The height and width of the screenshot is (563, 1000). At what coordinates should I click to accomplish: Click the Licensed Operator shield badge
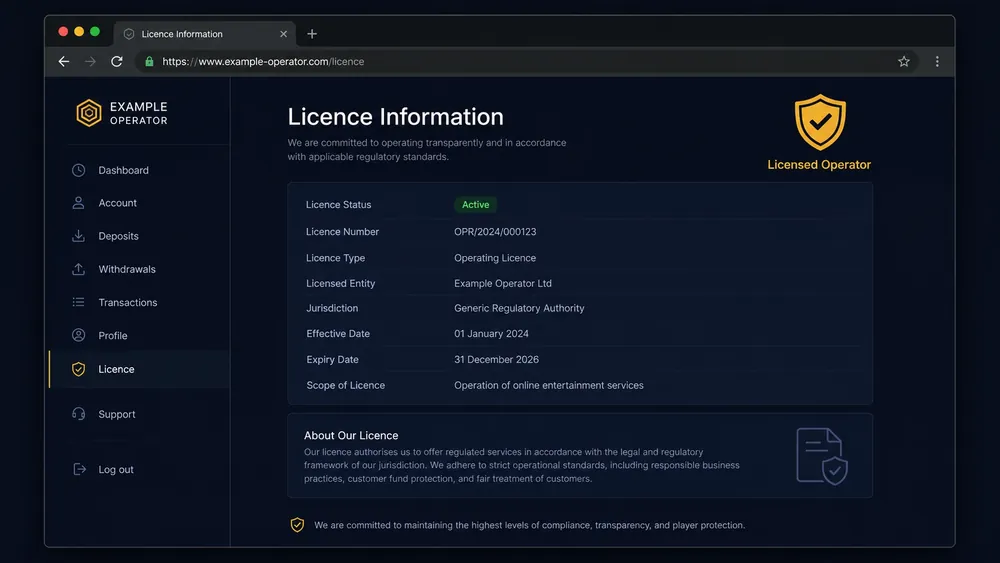tap(820, 122)
